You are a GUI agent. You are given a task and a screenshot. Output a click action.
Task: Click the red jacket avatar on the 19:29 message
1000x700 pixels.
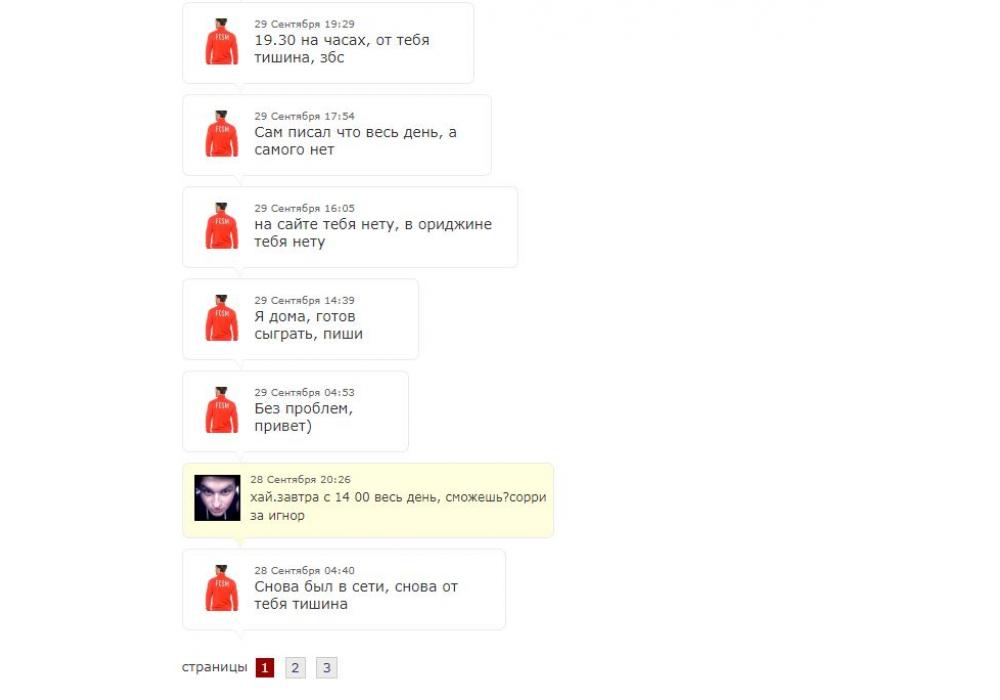pos(221,41)
